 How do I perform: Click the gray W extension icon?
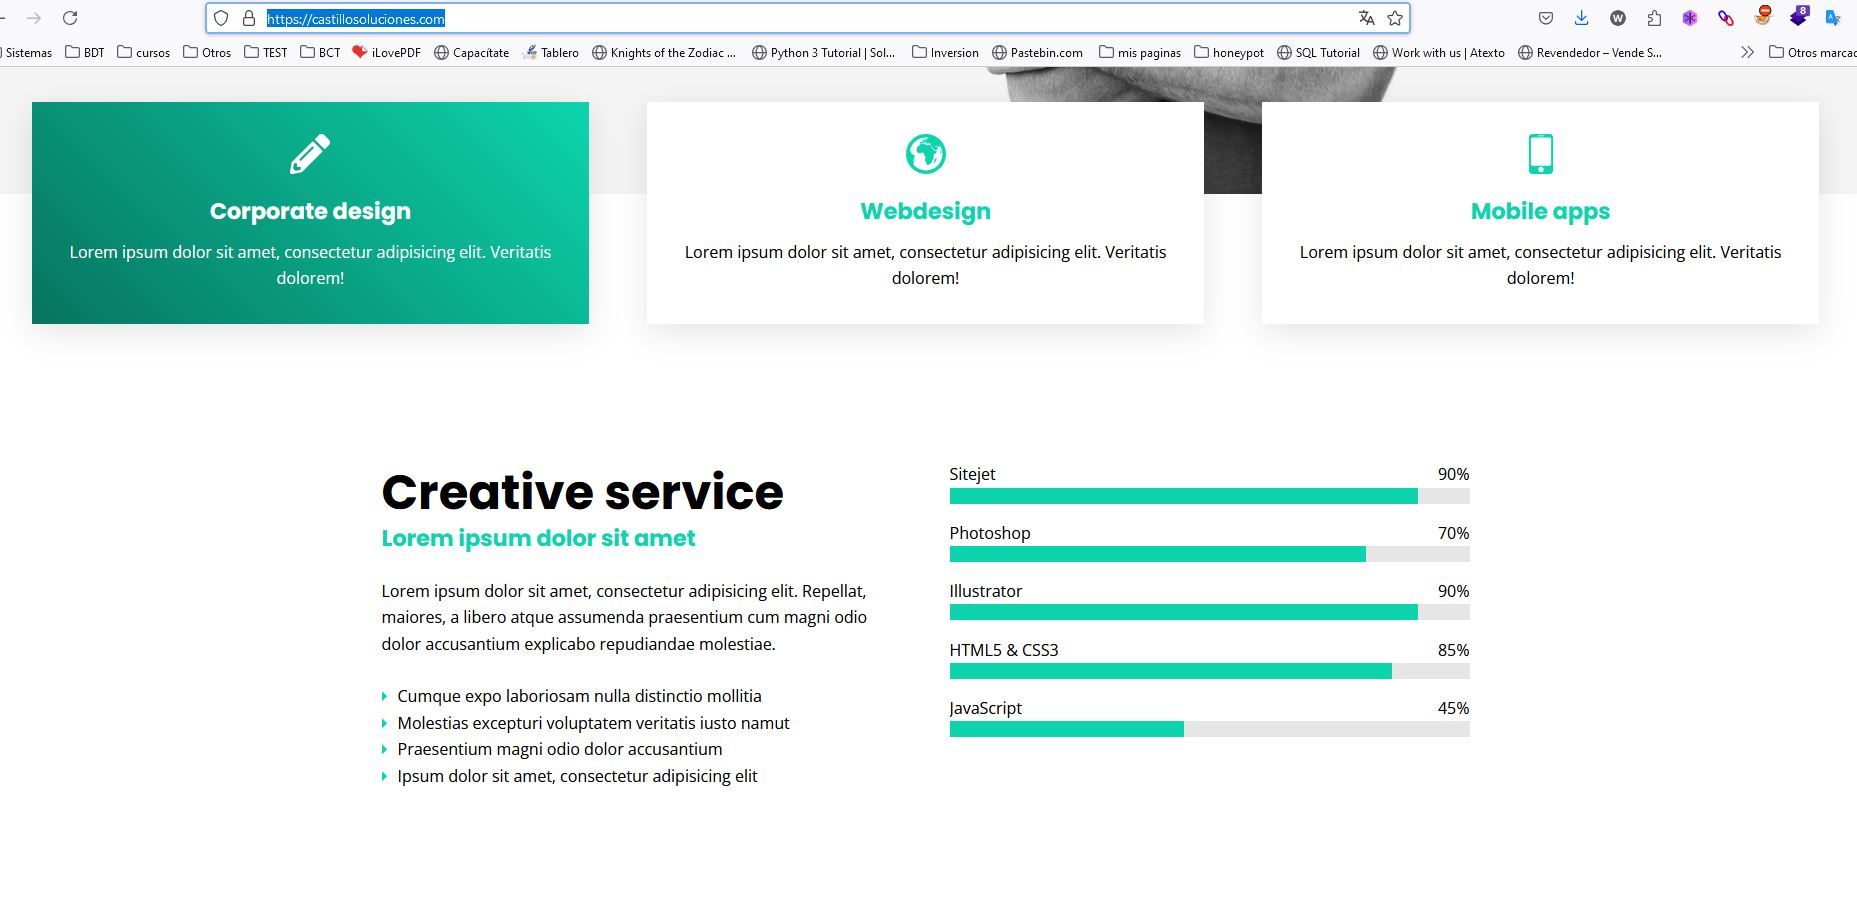1618,18
